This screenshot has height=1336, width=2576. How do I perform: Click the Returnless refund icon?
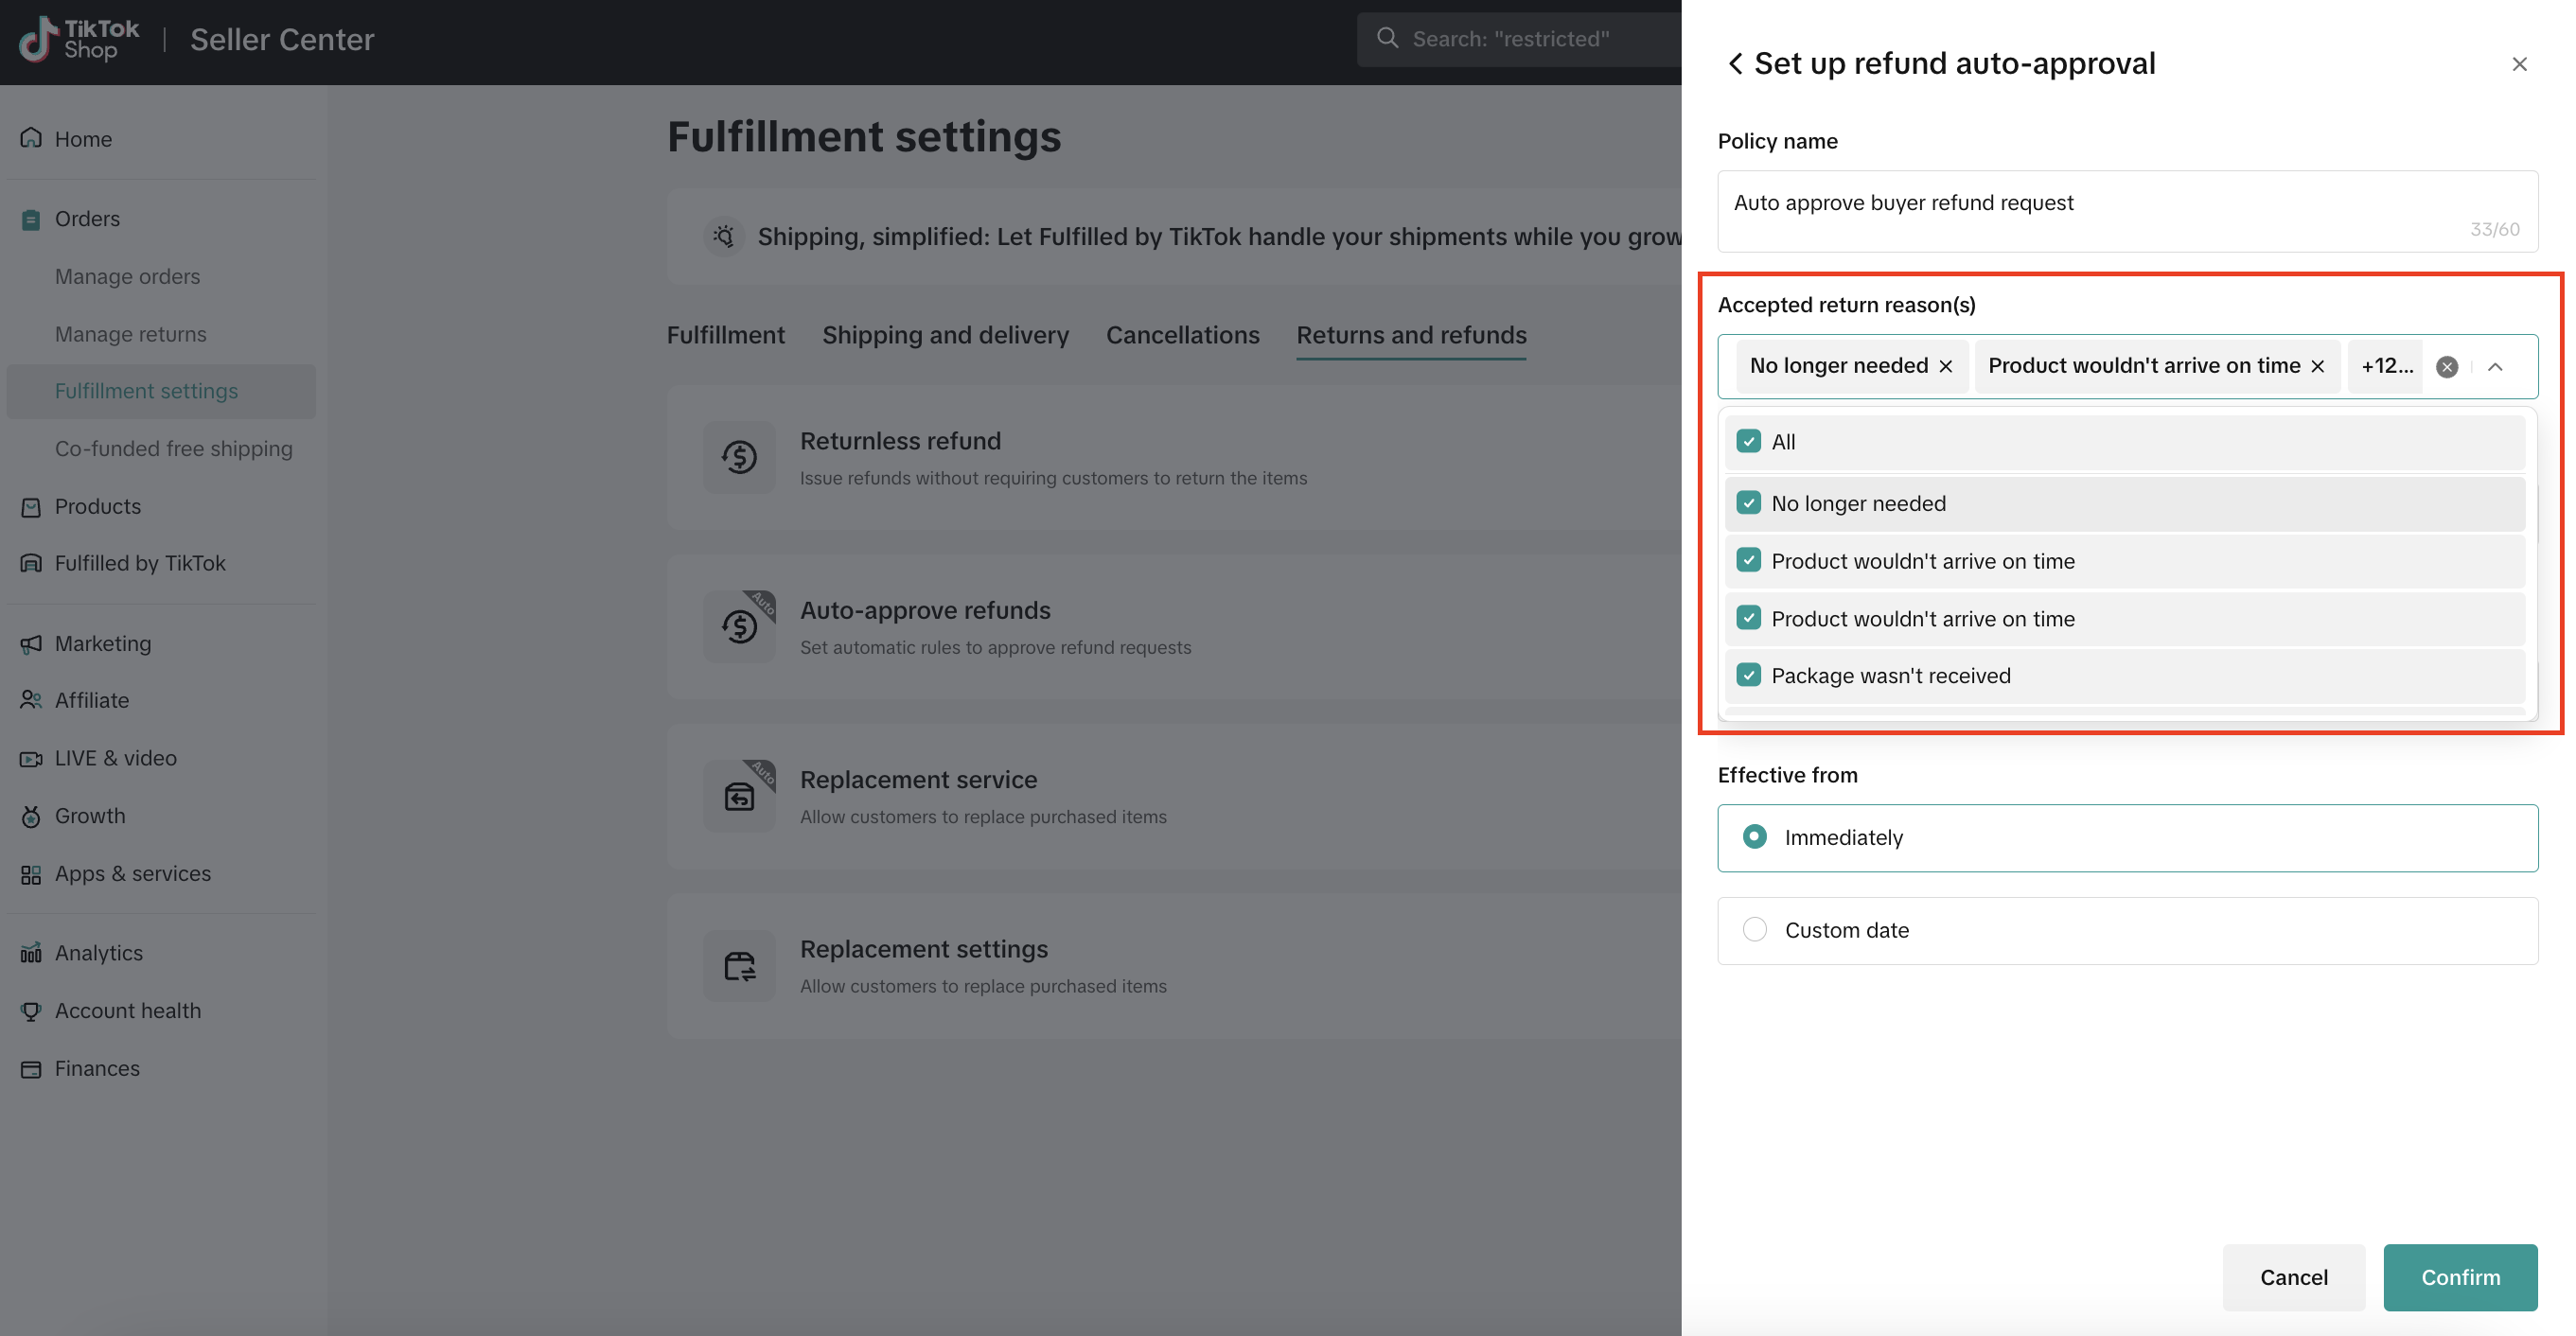pyautogui.click(x=739, y=457)
